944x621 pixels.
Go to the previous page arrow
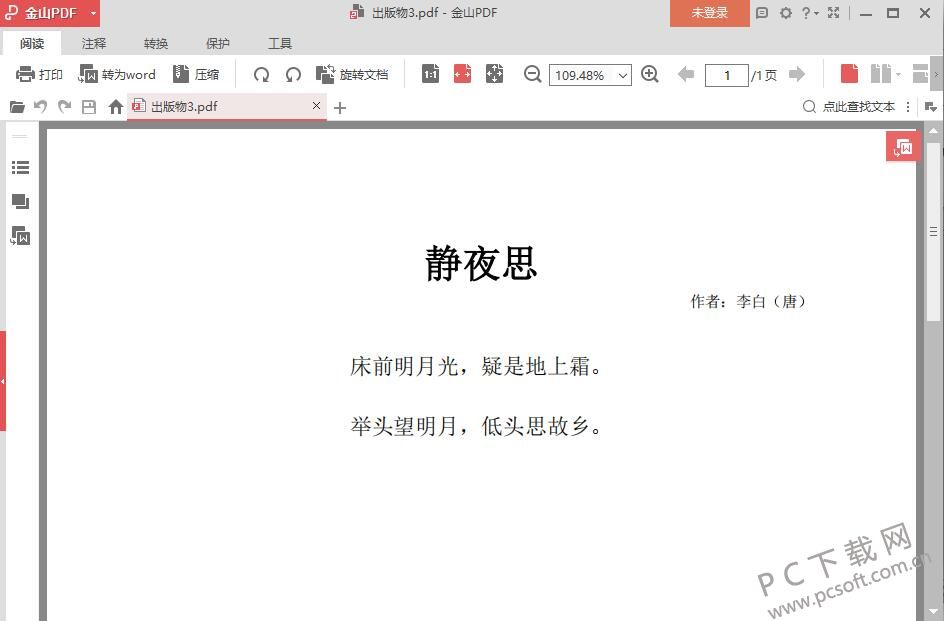tap(686, 74)
